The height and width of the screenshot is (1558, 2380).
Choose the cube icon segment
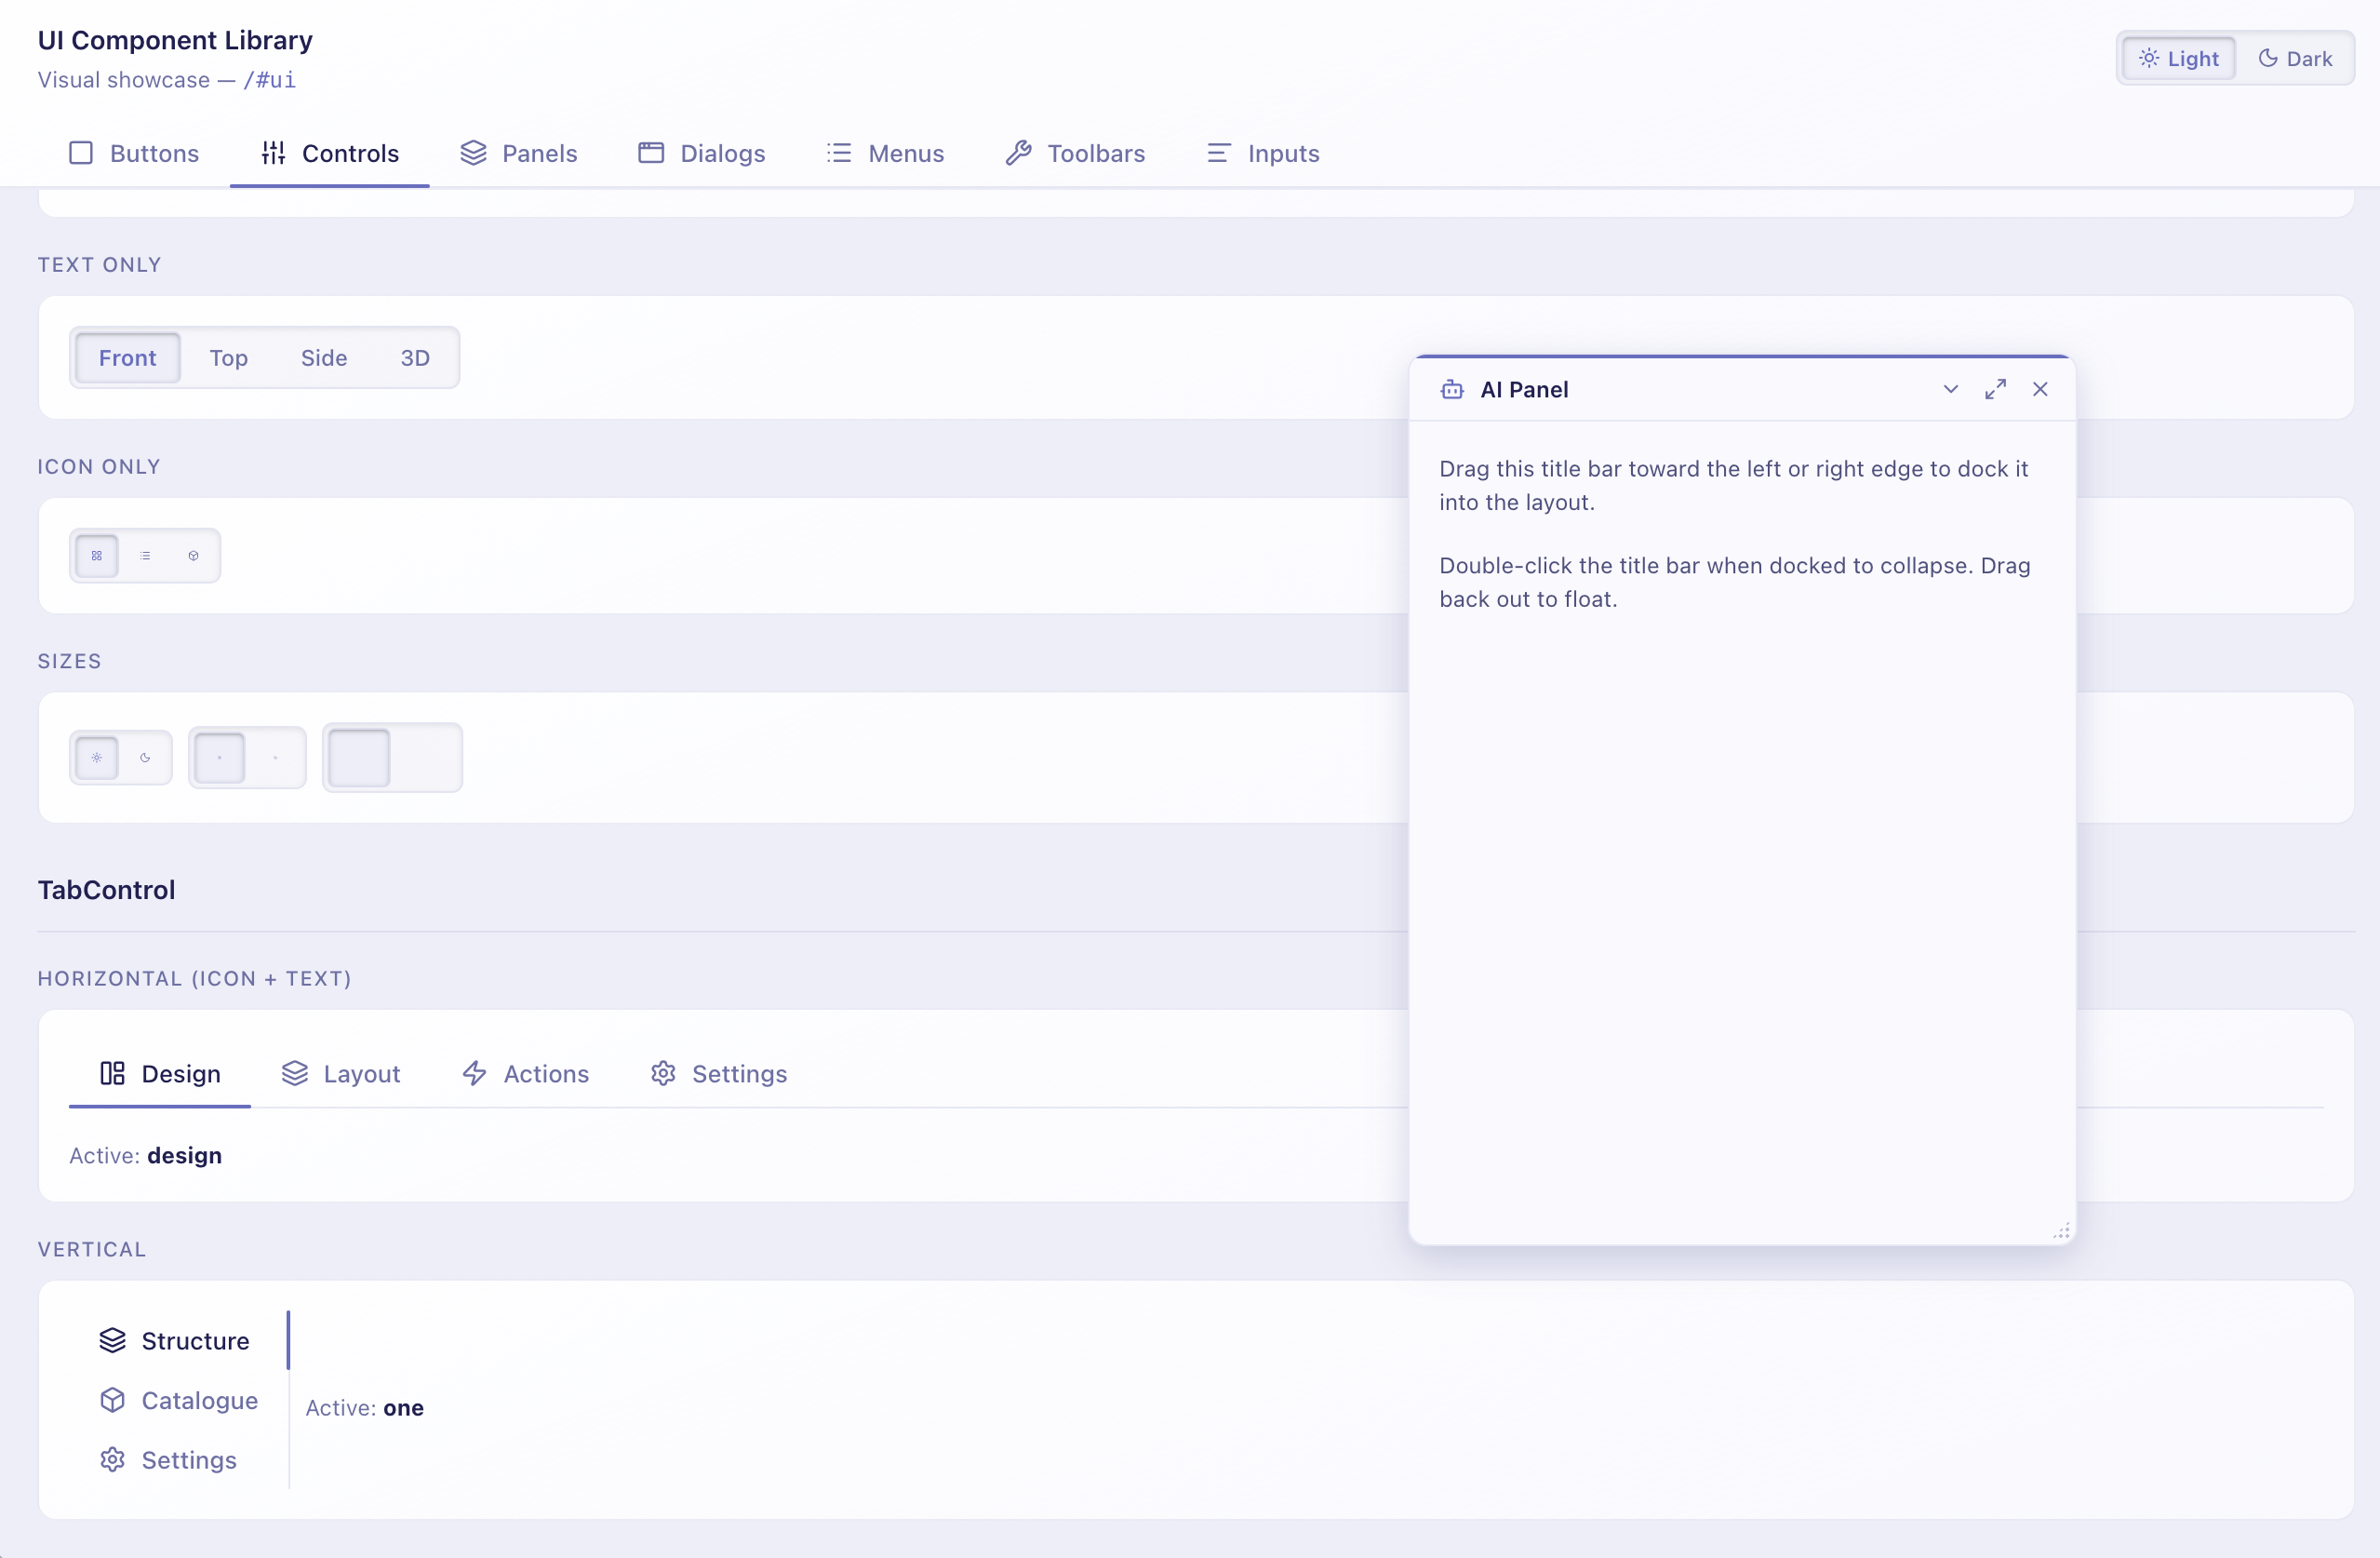(x=193, y=556)
